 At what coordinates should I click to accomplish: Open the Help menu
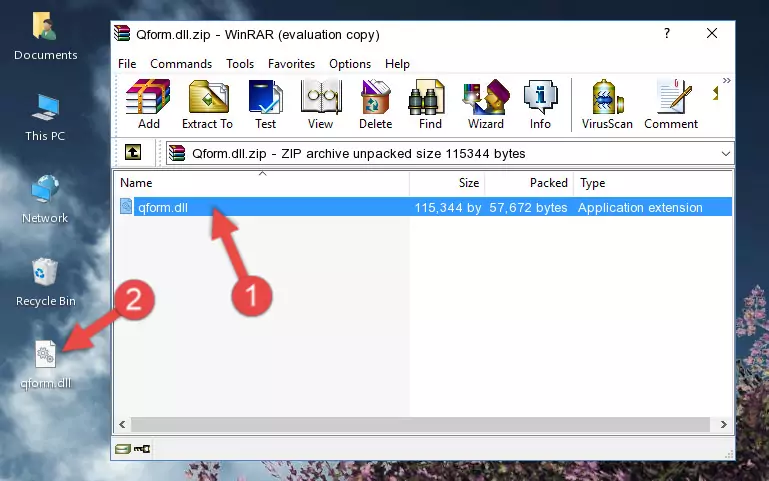tap(397, 64)
